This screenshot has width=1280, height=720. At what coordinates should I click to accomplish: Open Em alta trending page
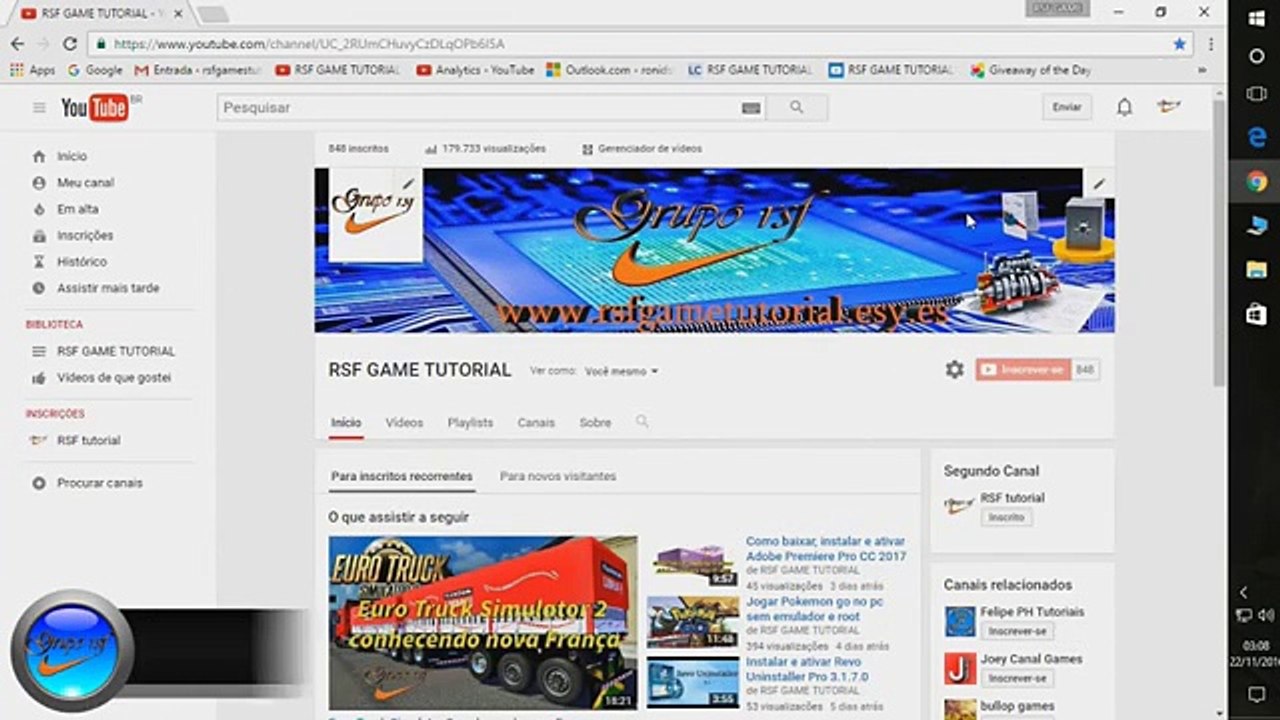click(77, 209)
